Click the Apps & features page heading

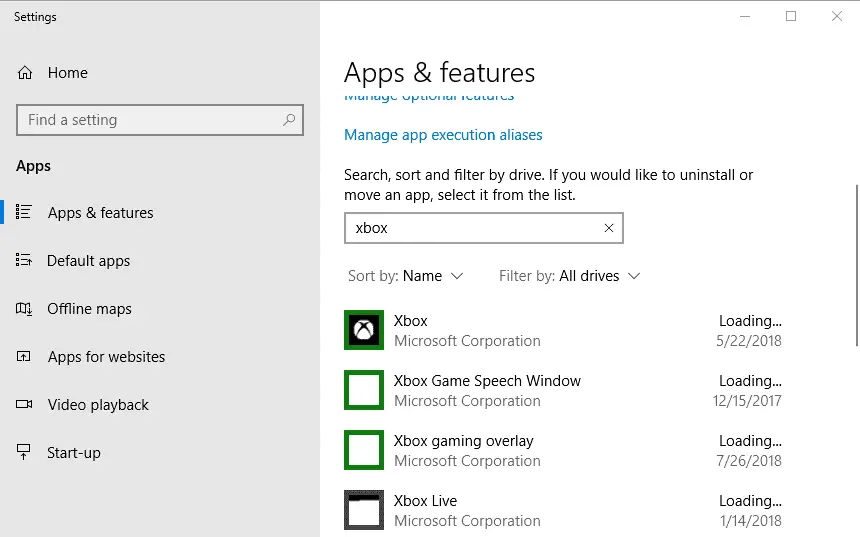(439, 73)
